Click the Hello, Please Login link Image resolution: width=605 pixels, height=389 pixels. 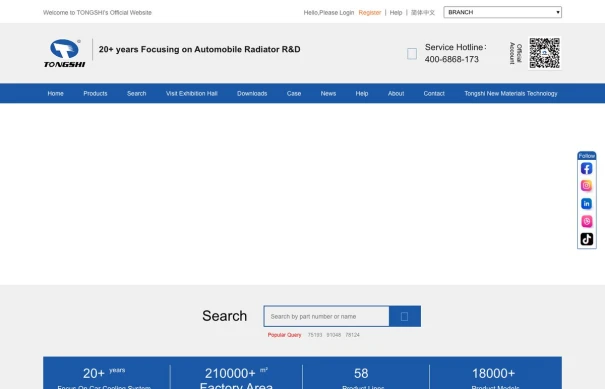coord(329,13)
